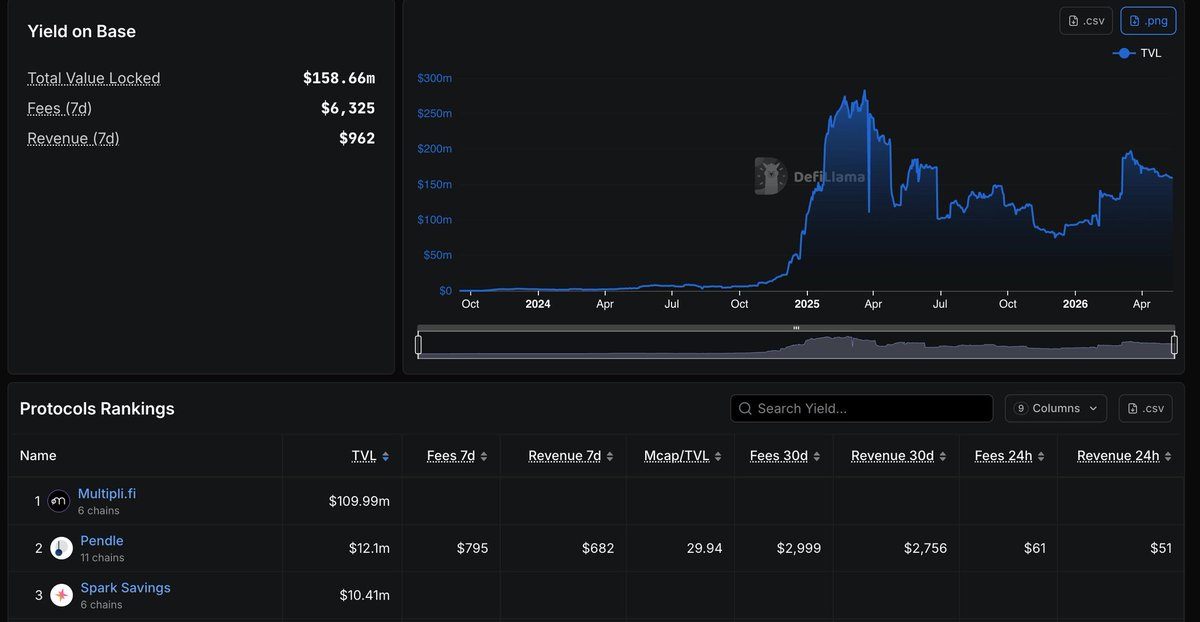
Task: Click the column count badge showing 9
Action: pos(1021,408)
